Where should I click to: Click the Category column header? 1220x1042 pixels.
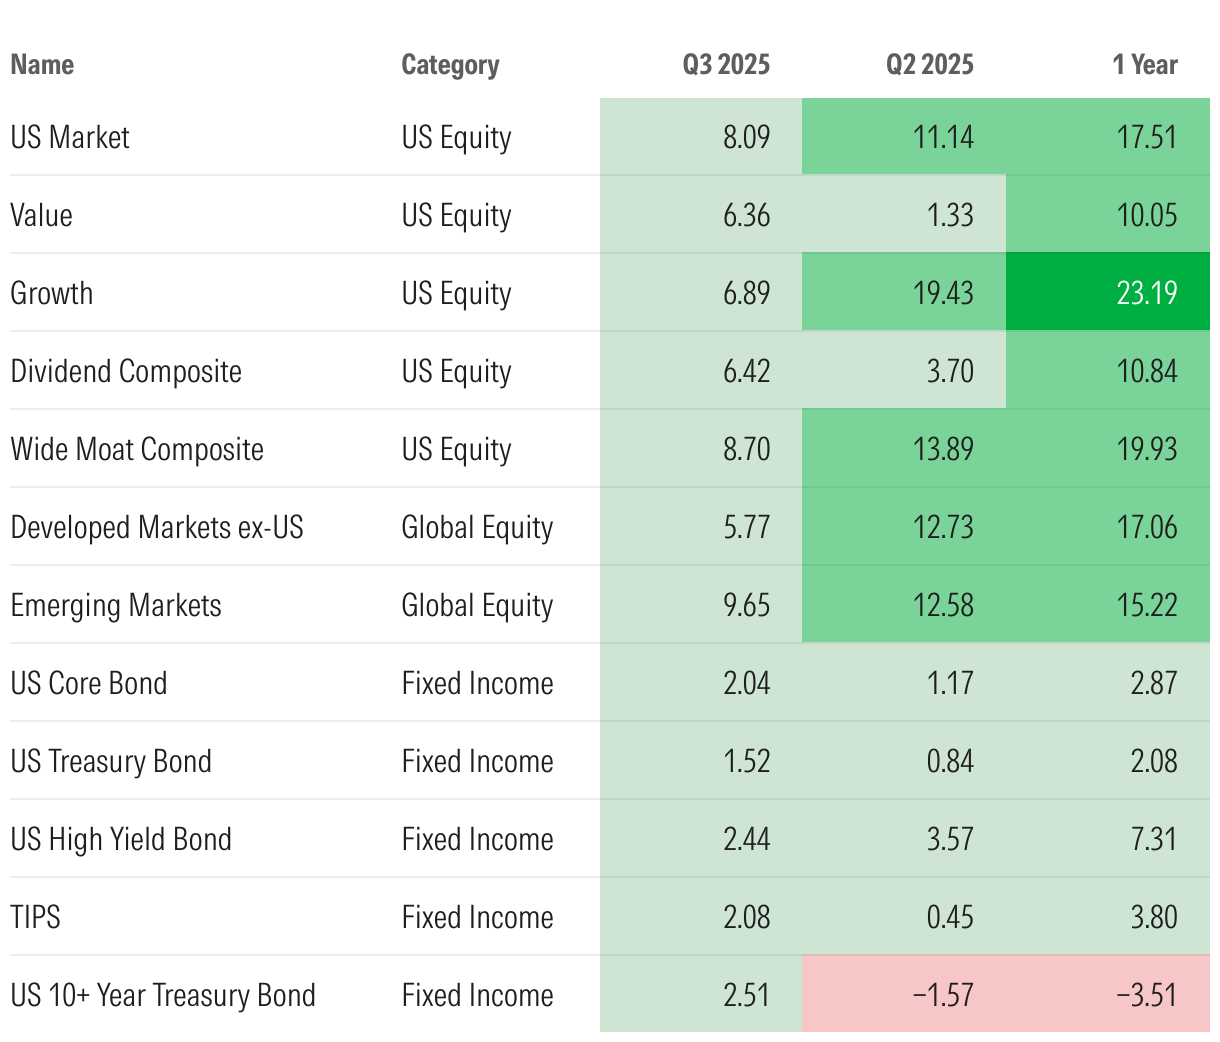pos(450,65)
